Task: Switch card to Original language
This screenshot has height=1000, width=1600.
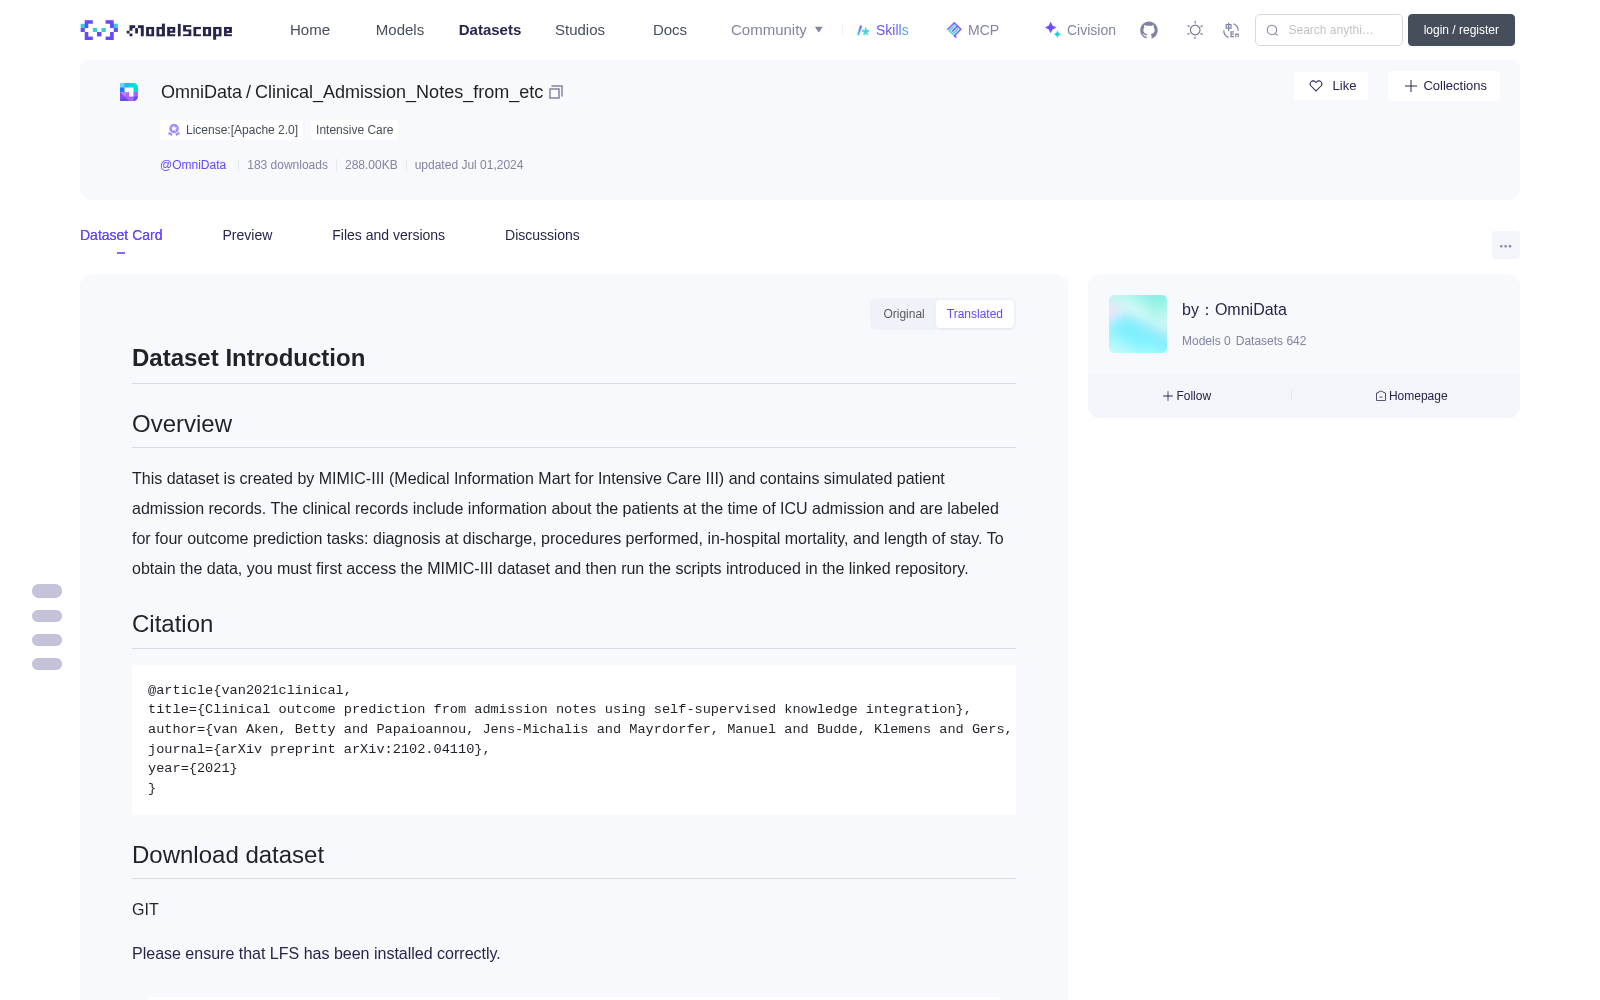Action: point(904,314)
